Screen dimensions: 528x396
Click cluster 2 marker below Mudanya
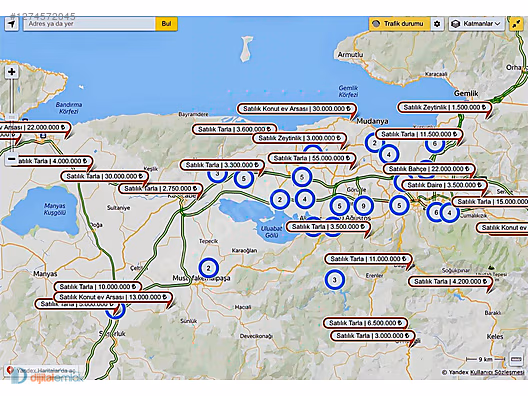click(374, 143)
